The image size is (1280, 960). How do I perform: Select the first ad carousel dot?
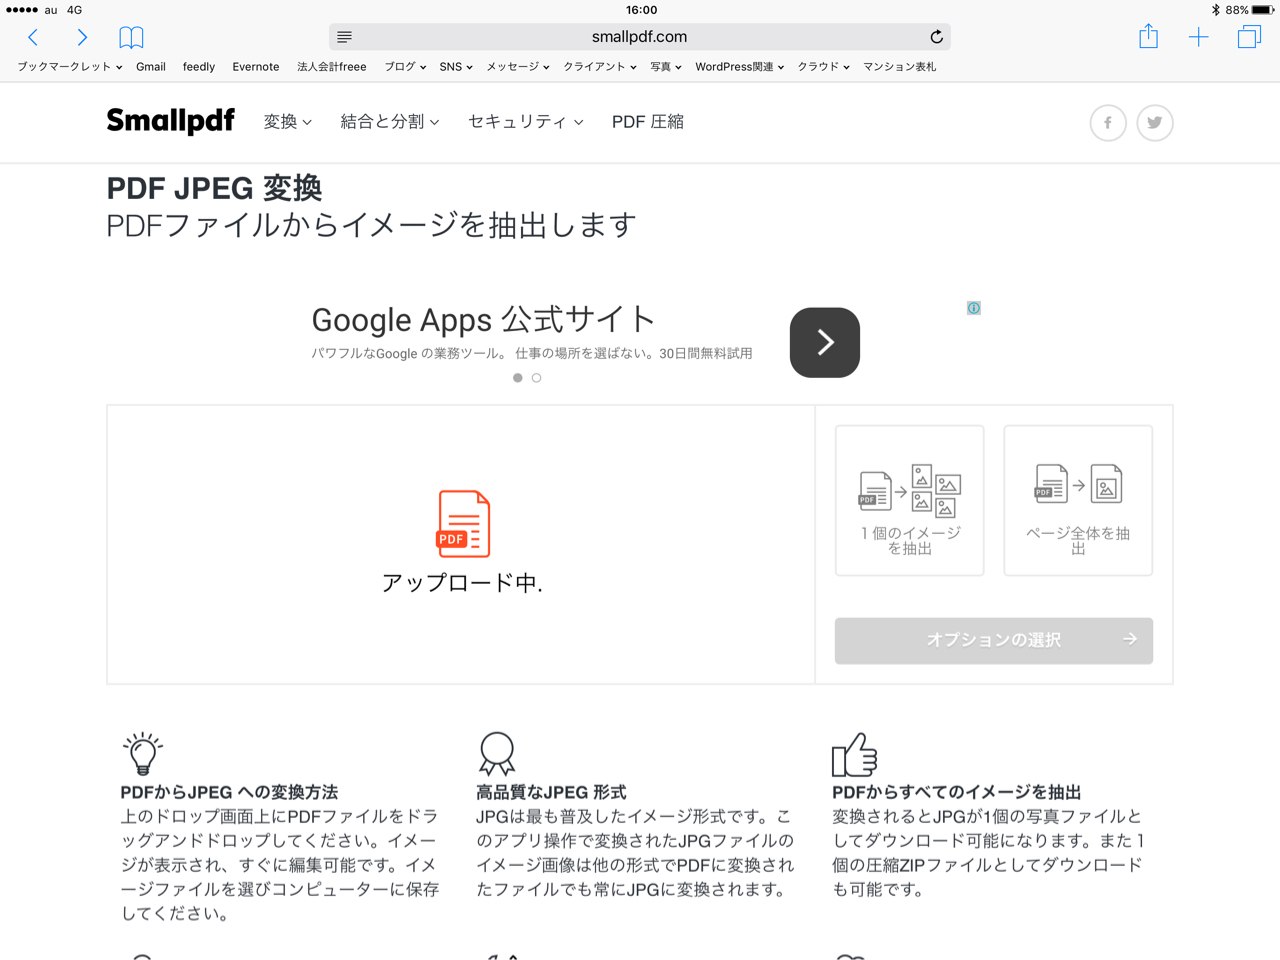[x=517, y=378]
